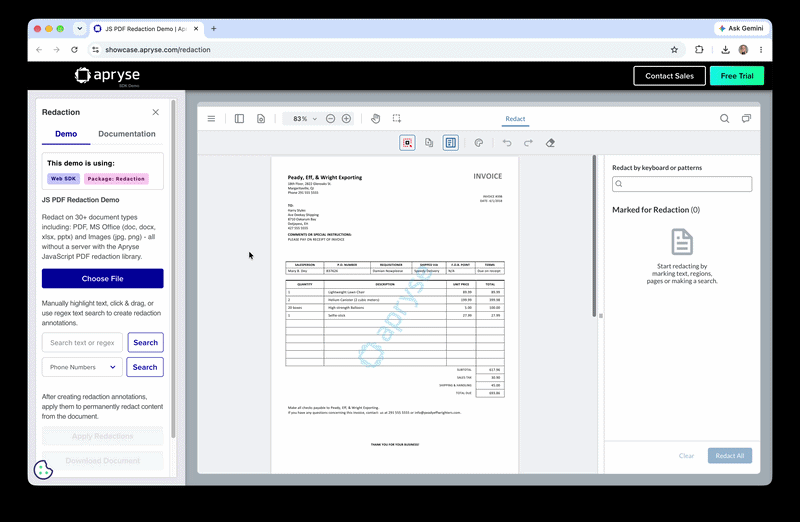Open browser extensions puzzle icon
Image resolution: width=800 pixels, height=522 pixels.
699,49
